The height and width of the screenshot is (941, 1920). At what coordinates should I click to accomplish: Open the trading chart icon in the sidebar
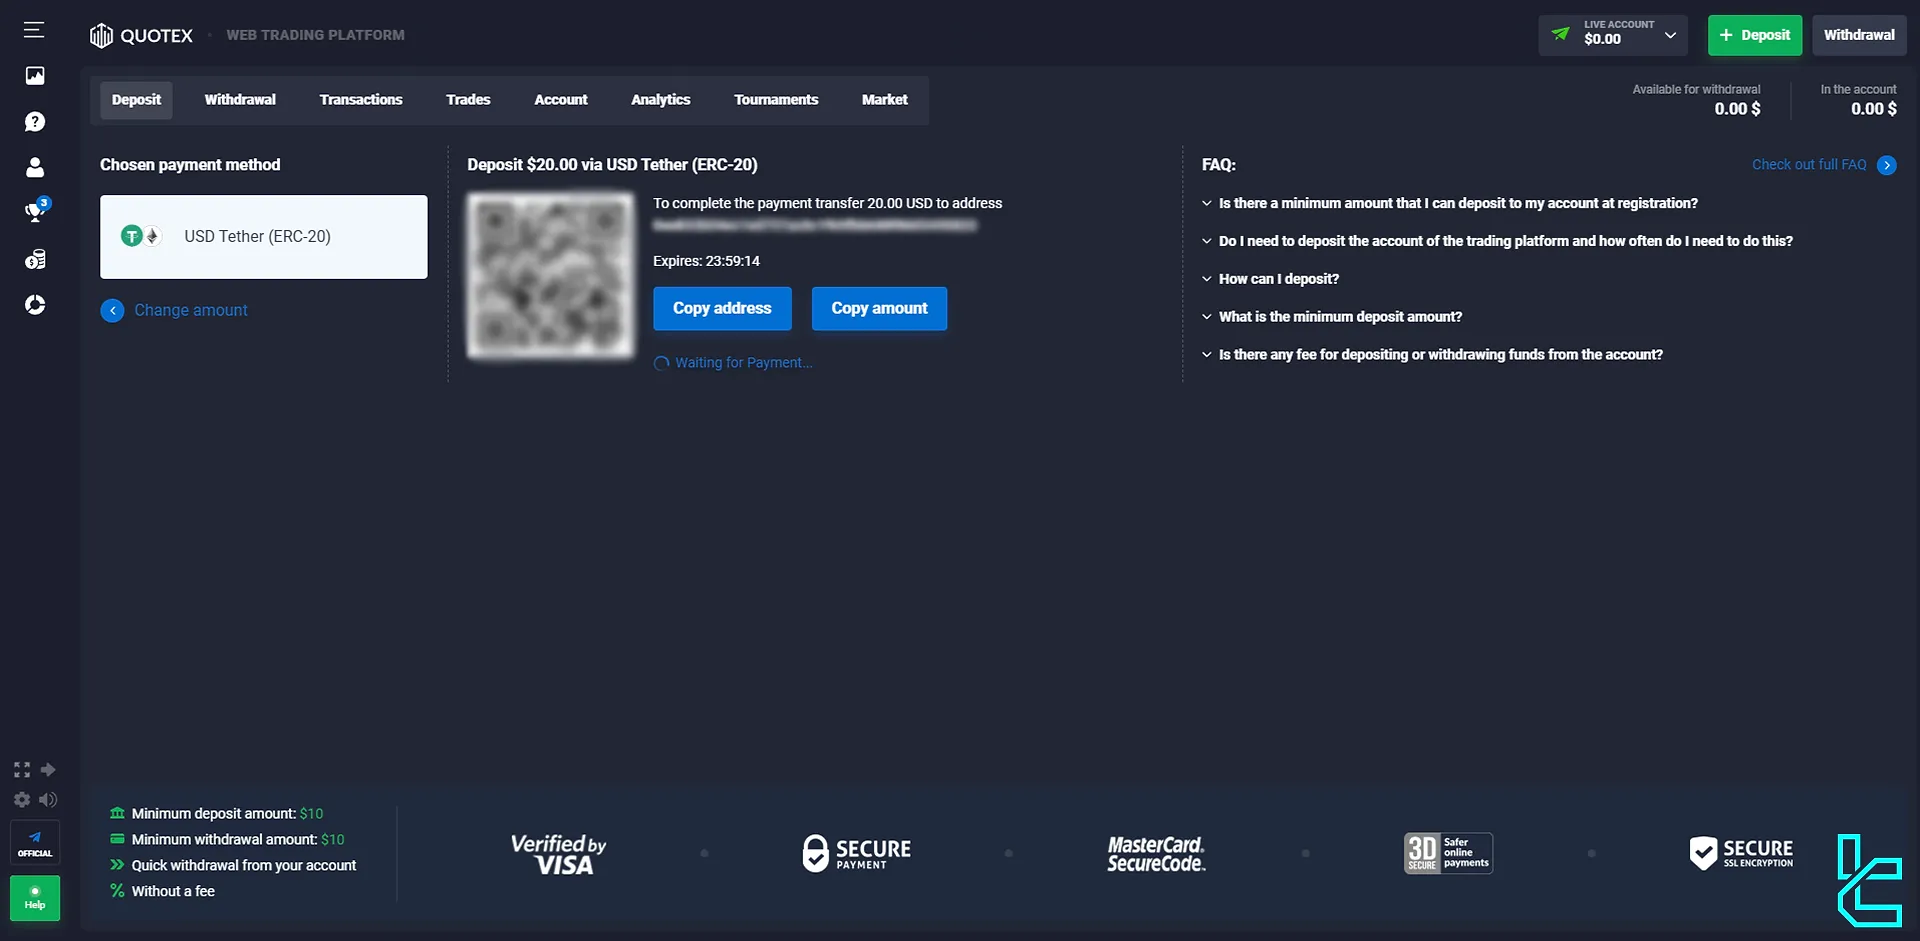tap(35, 76)
